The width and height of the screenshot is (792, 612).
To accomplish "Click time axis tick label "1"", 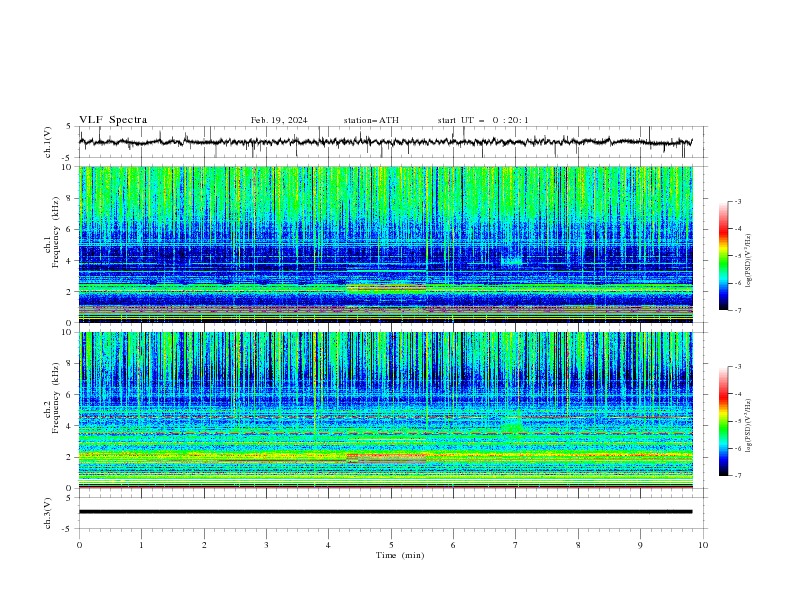I will point(141,545).
